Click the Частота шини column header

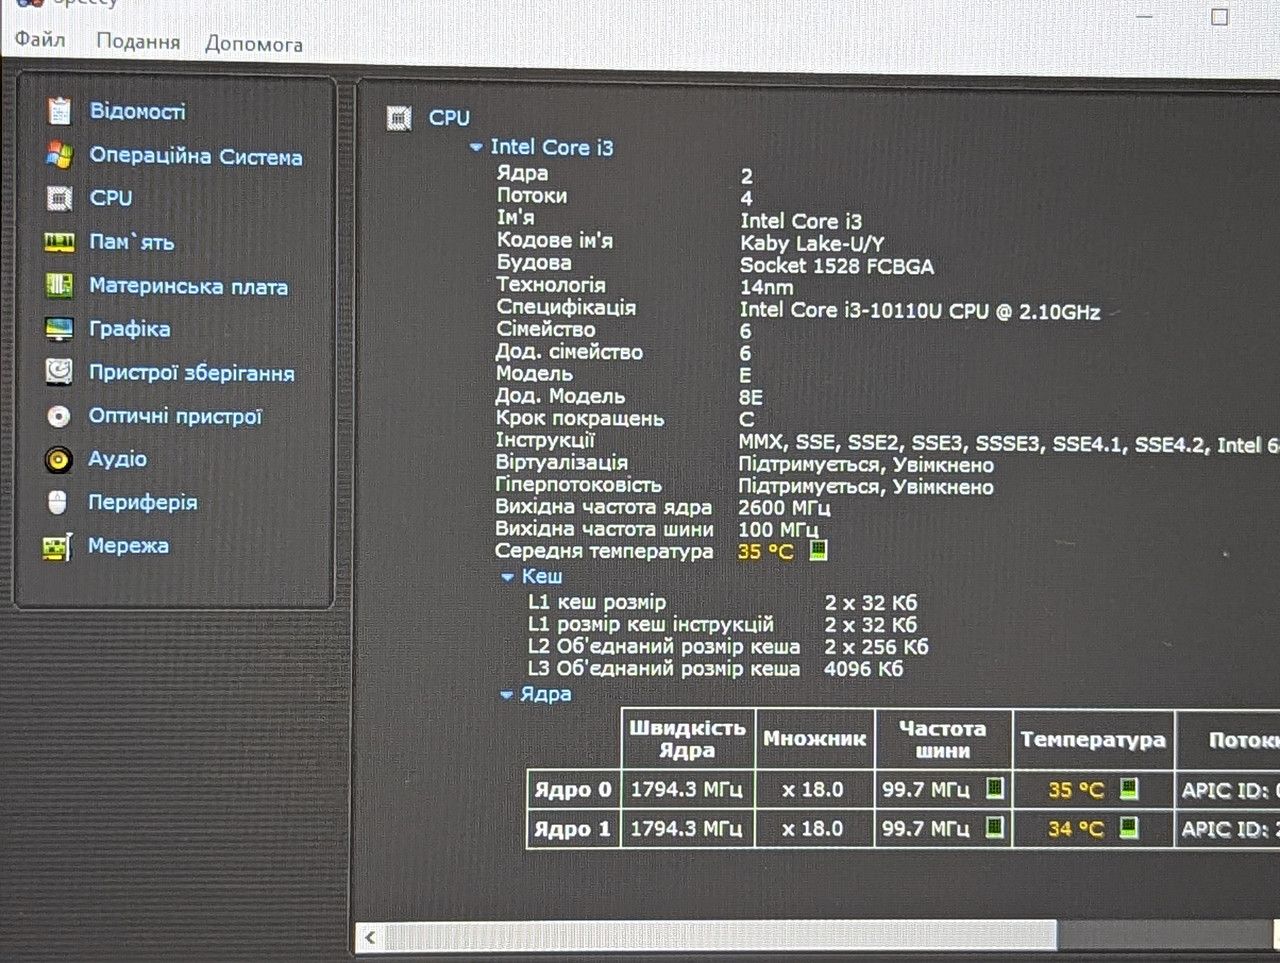tap(943, 739)
